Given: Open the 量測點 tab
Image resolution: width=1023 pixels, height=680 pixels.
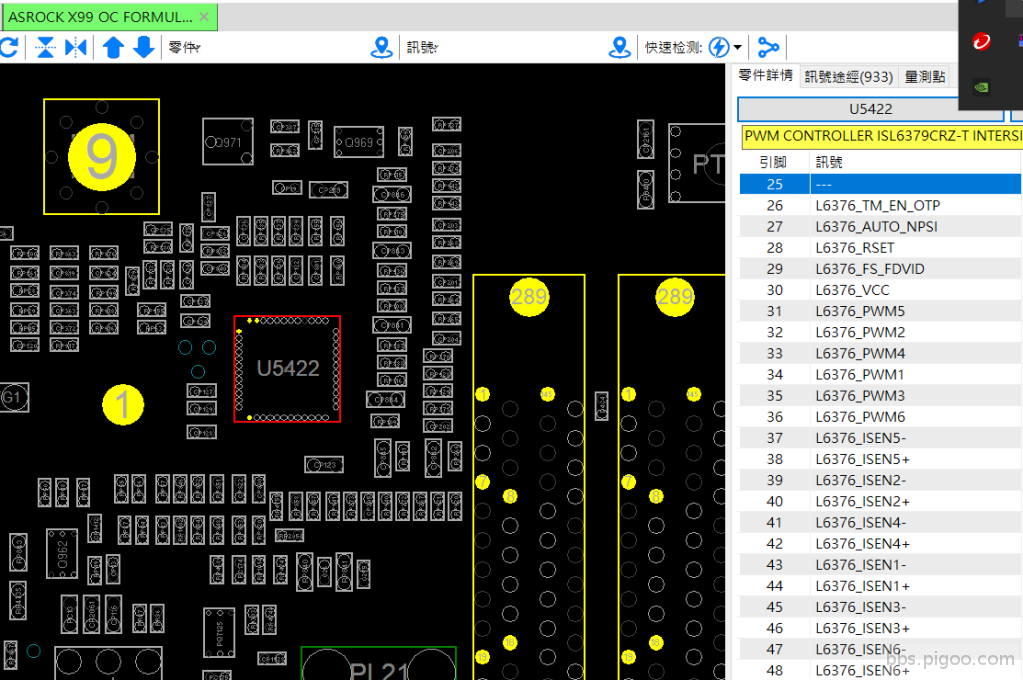Looking at the screenshot, I should click(924, 77).
